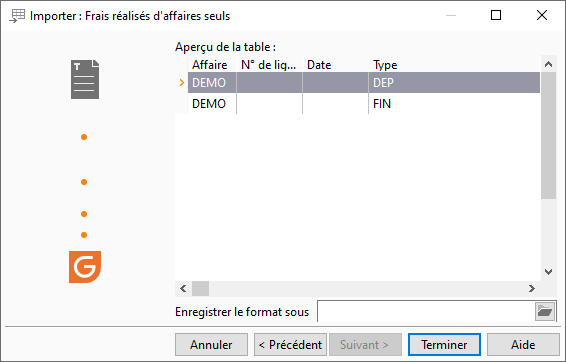Go back with the Précédent button
The height and width of the screenshot is (362, 566).
pyautogui.click(x=291, y=345)
